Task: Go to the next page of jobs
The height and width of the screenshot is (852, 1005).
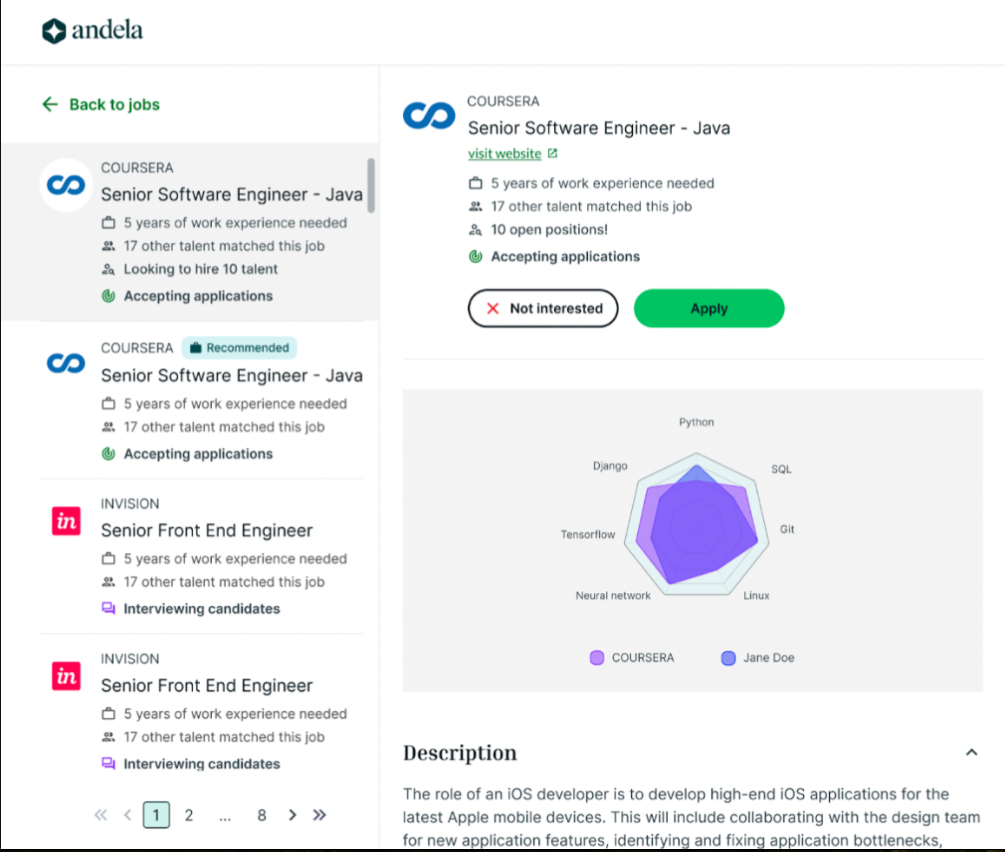Action: point(292,815)
